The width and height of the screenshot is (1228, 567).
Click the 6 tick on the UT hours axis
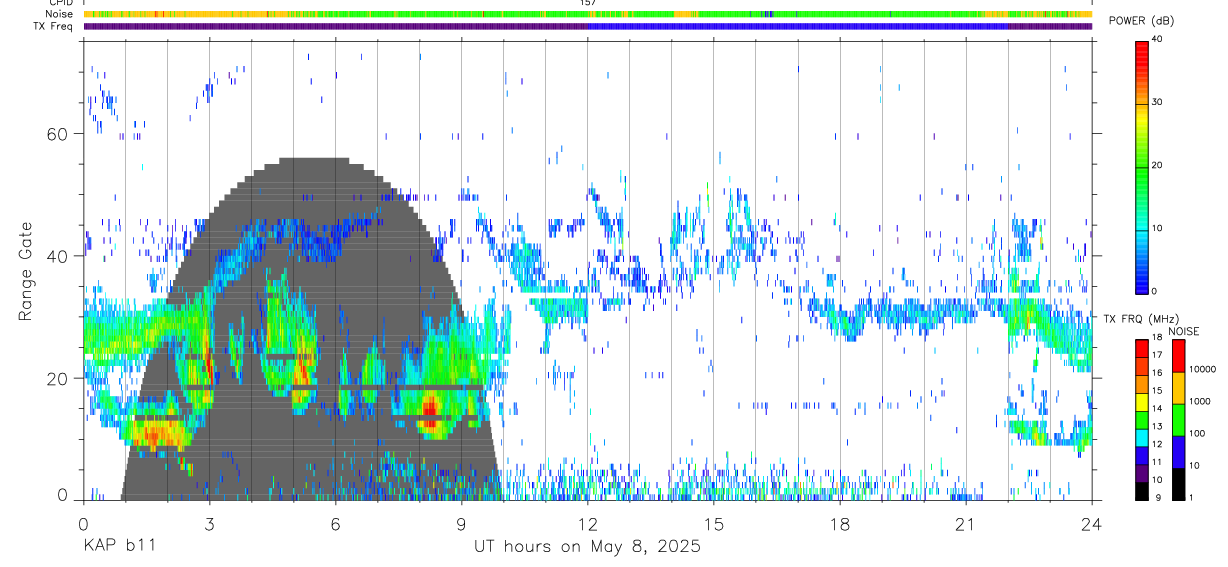(335, 523)
